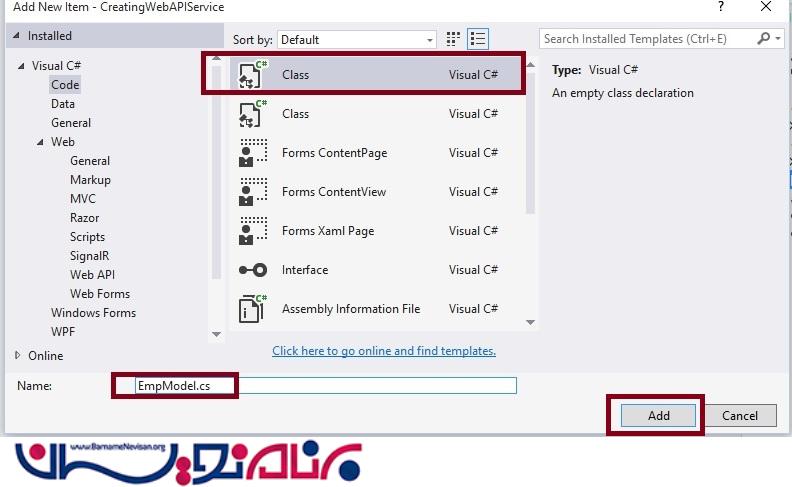792x487 pixels.
Task: Select the MVC category
Action: tap(83, 199)
